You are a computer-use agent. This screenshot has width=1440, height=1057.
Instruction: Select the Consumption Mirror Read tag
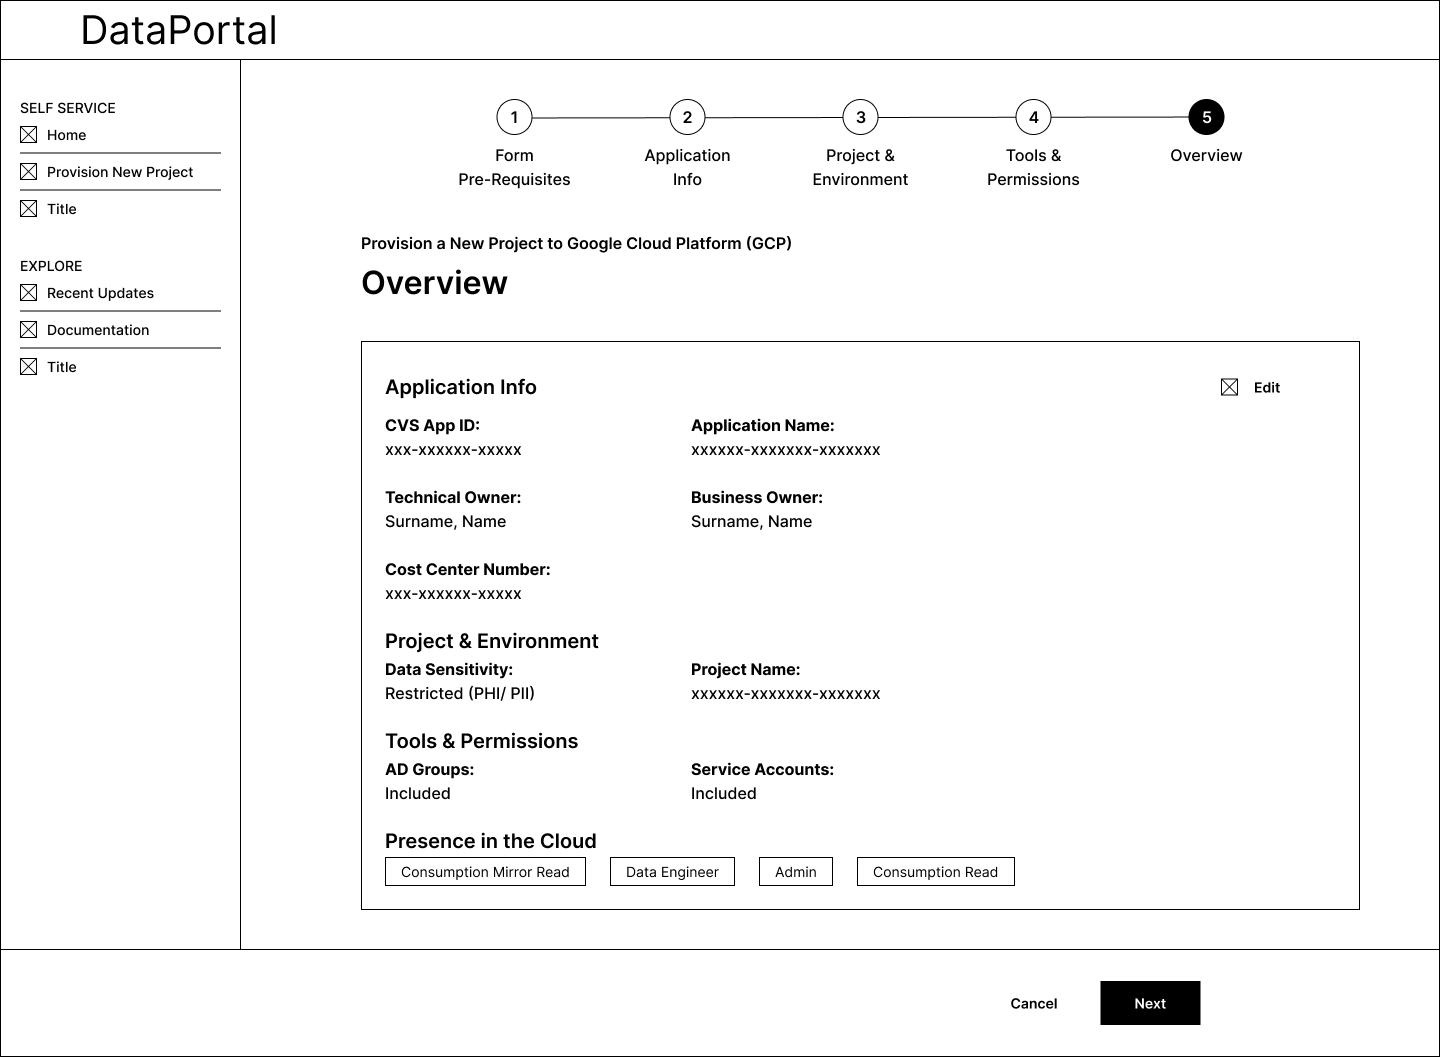pyautogui.click(x=485, y=871)
